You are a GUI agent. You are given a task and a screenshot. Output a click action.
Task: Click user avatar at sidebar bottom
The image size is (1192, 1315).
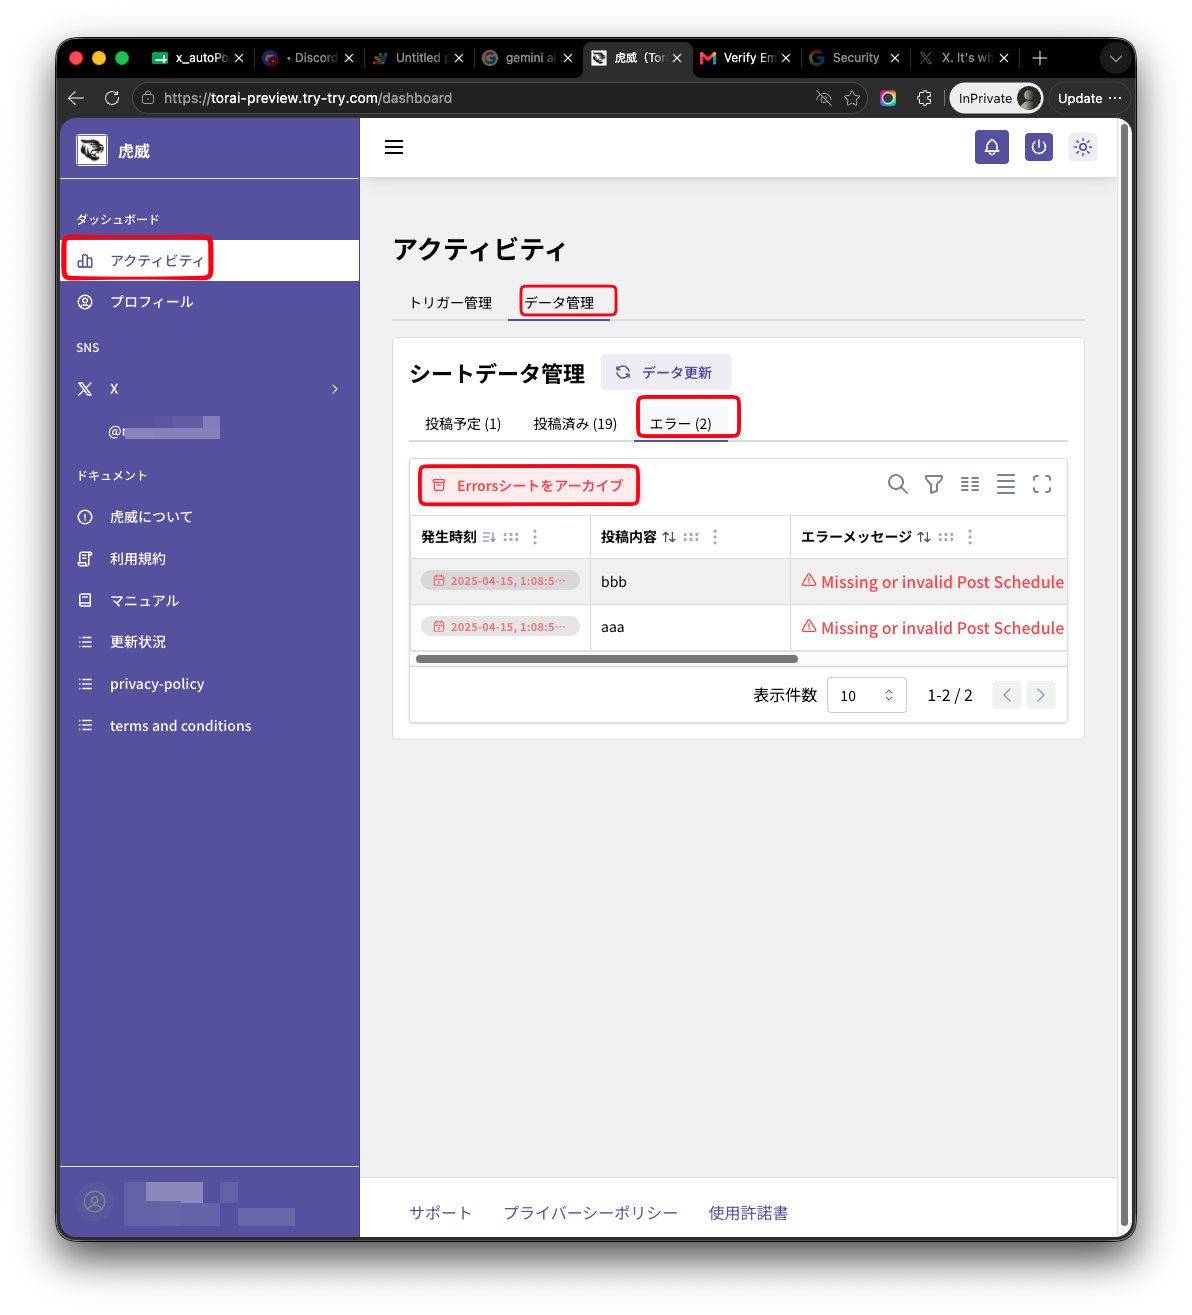coord(95,1202)
